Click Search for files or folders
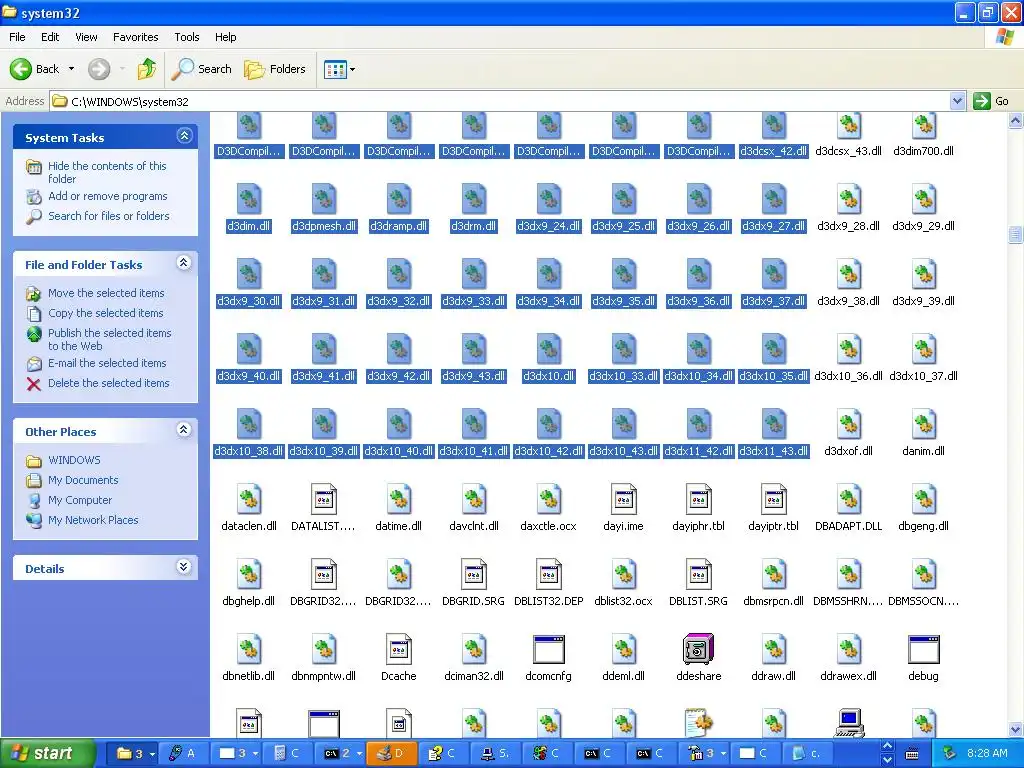This screenshot has width=1024, height=768. (108, 216)
